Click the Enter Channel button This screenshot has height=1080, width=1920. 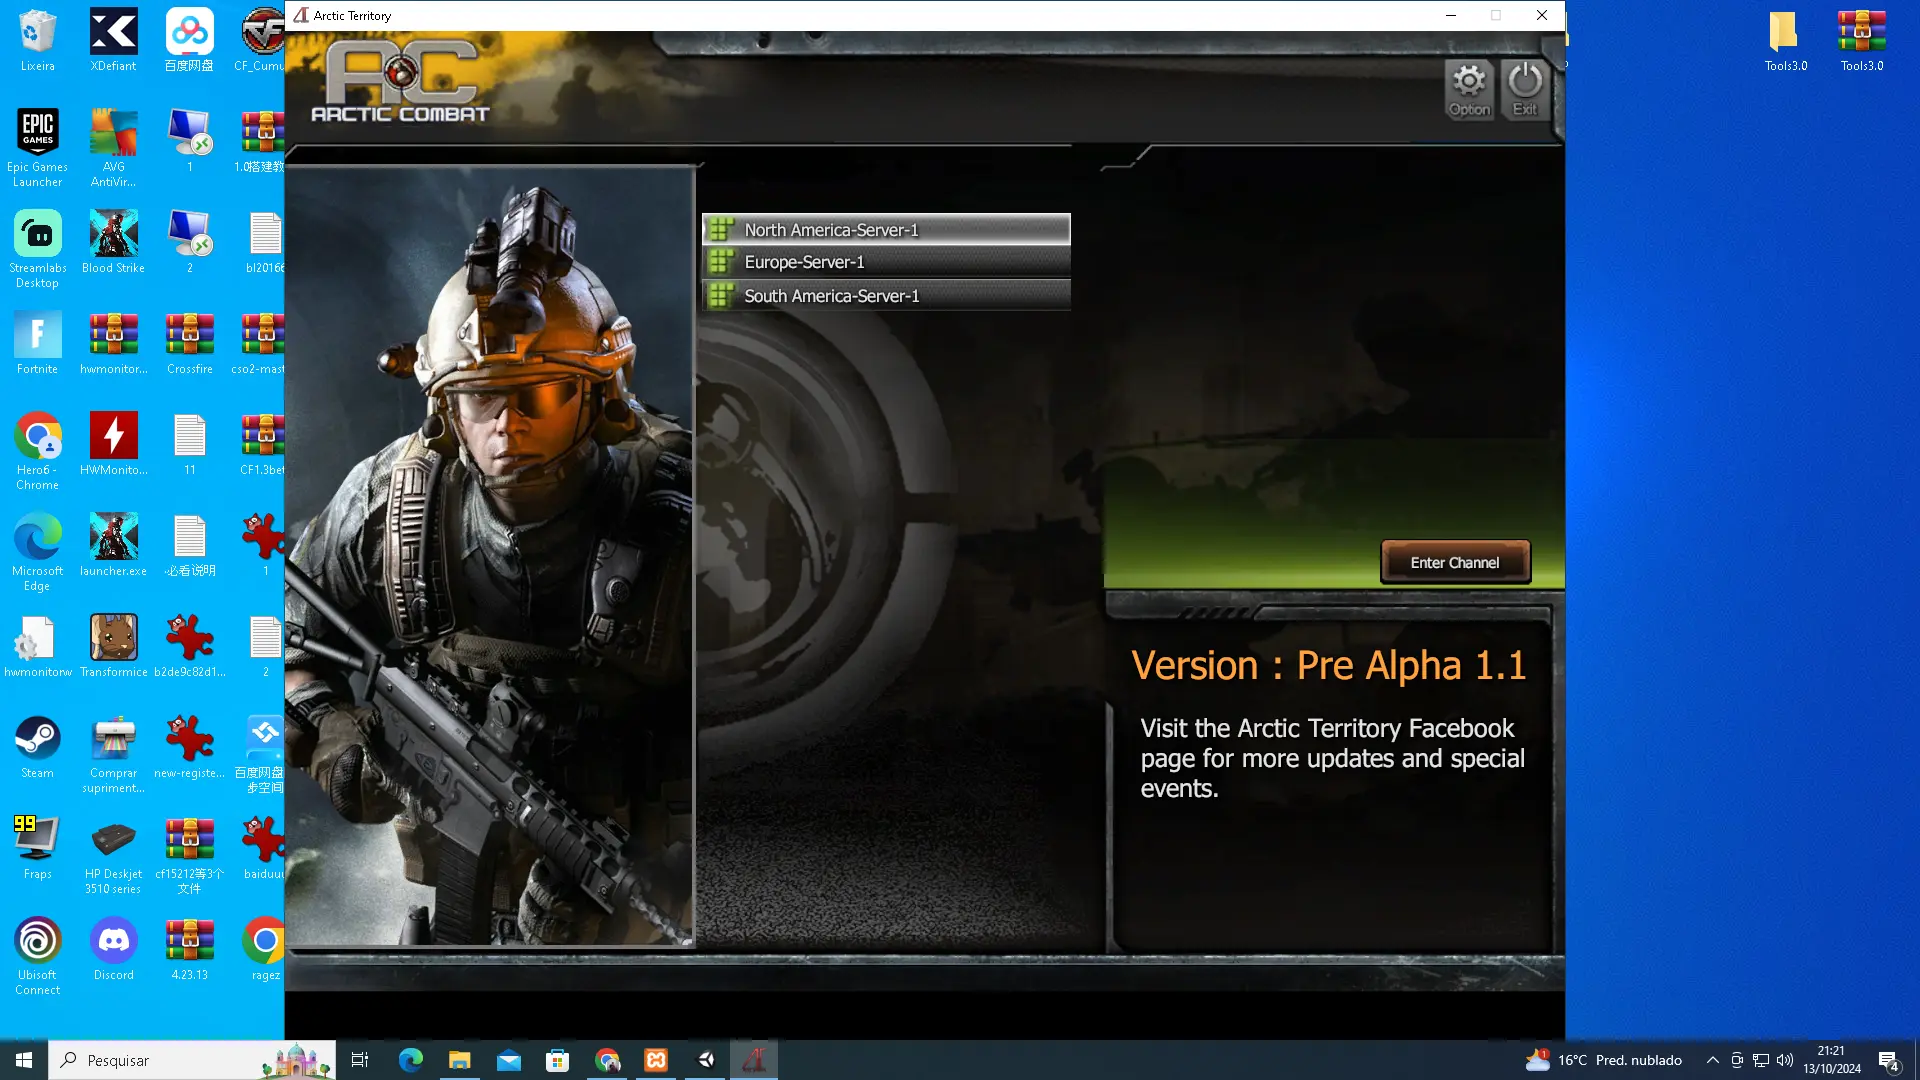pos(1455,562)
